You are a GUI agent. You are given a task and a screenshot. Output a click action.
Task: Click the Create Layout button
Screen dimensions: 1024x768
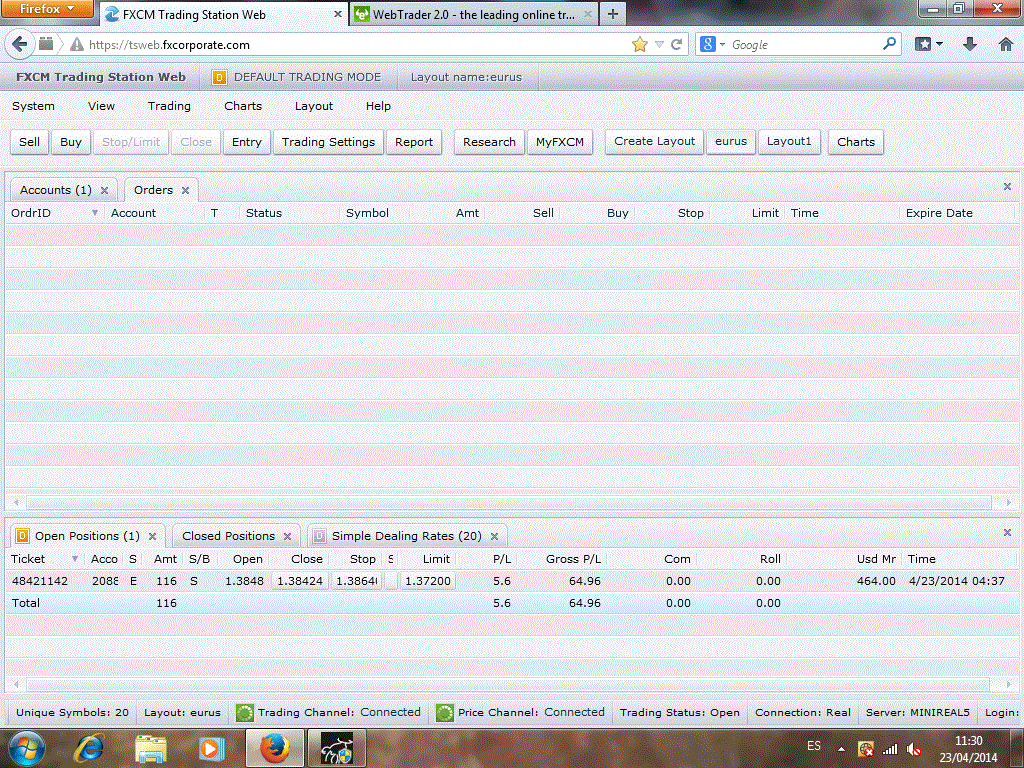click(x=654, y=141)
